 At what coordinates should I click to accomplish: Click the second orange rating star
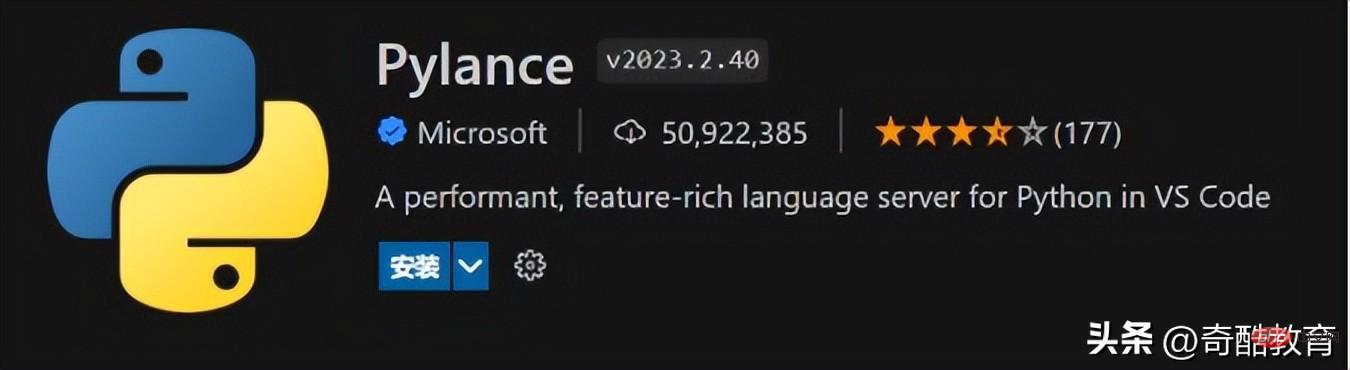coord(926,132)
